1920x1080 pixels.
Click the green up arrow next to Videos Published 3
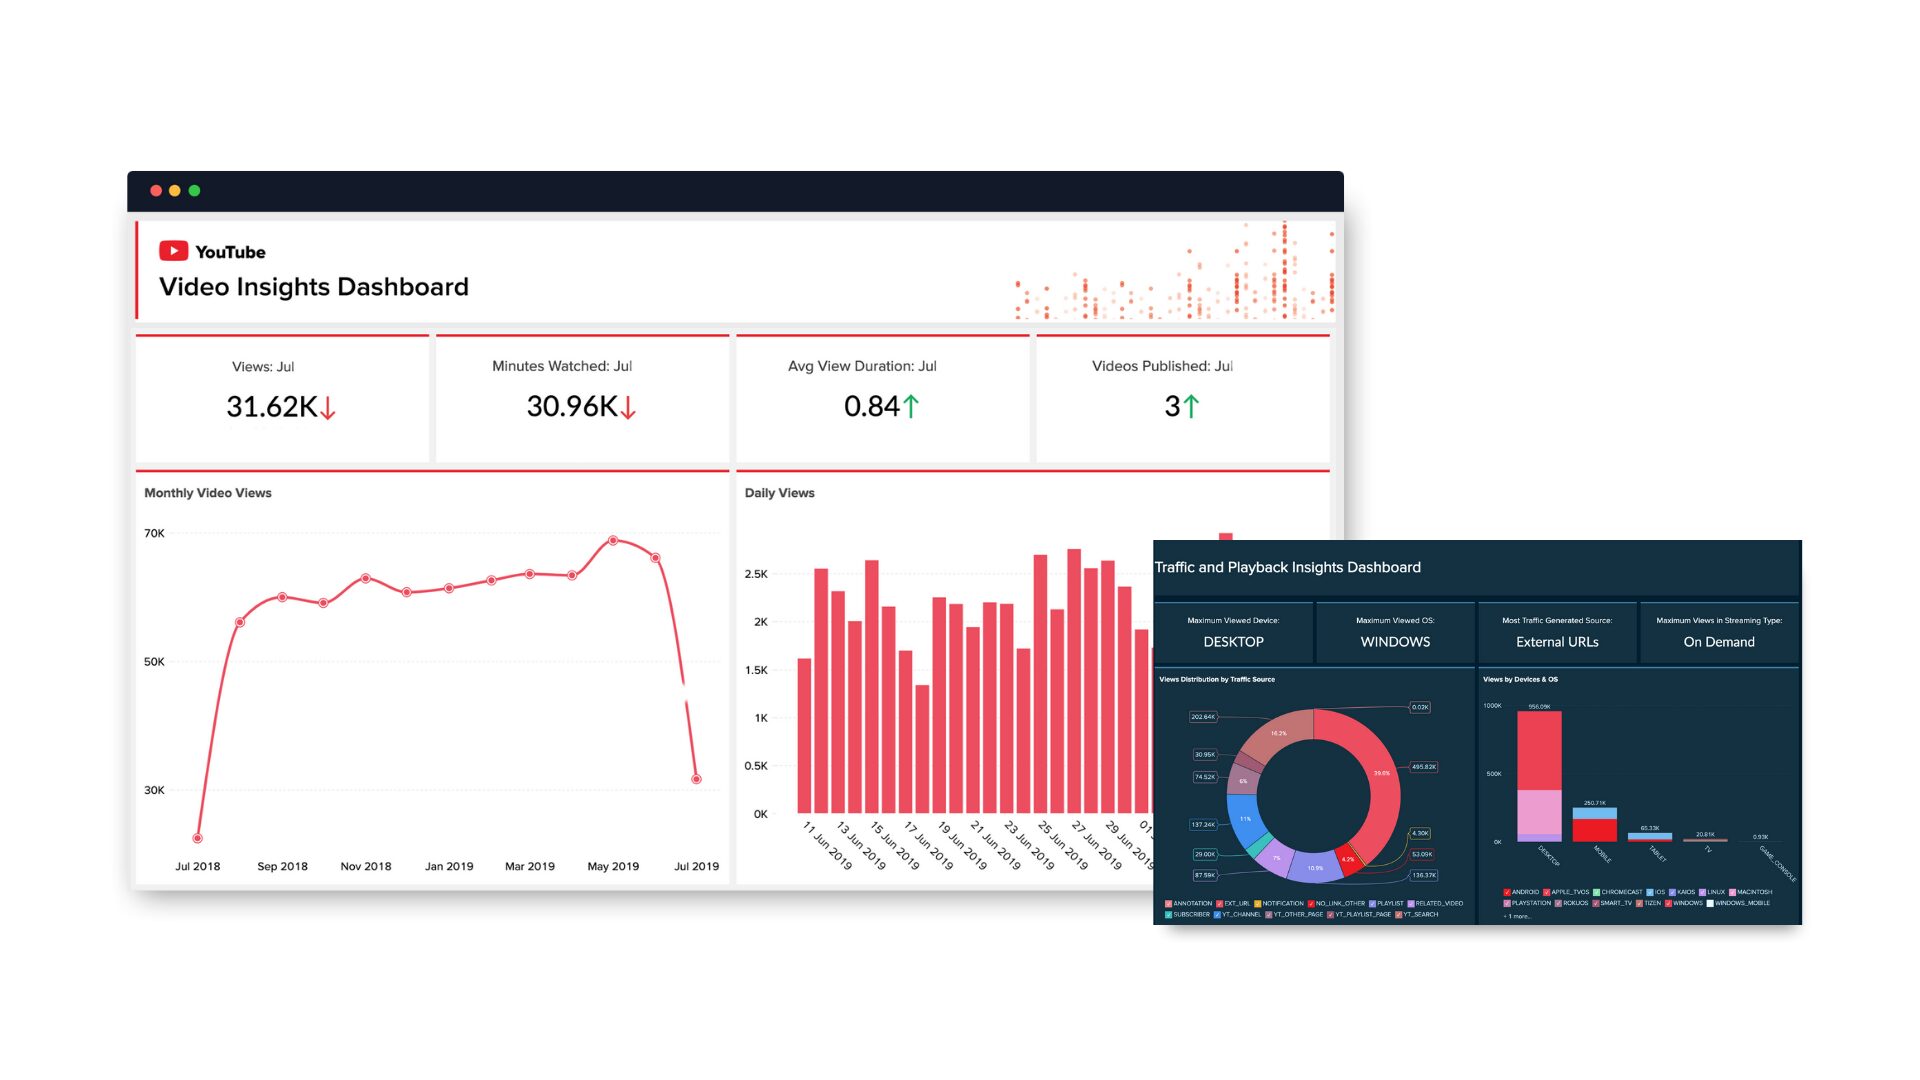(1191, 406)
